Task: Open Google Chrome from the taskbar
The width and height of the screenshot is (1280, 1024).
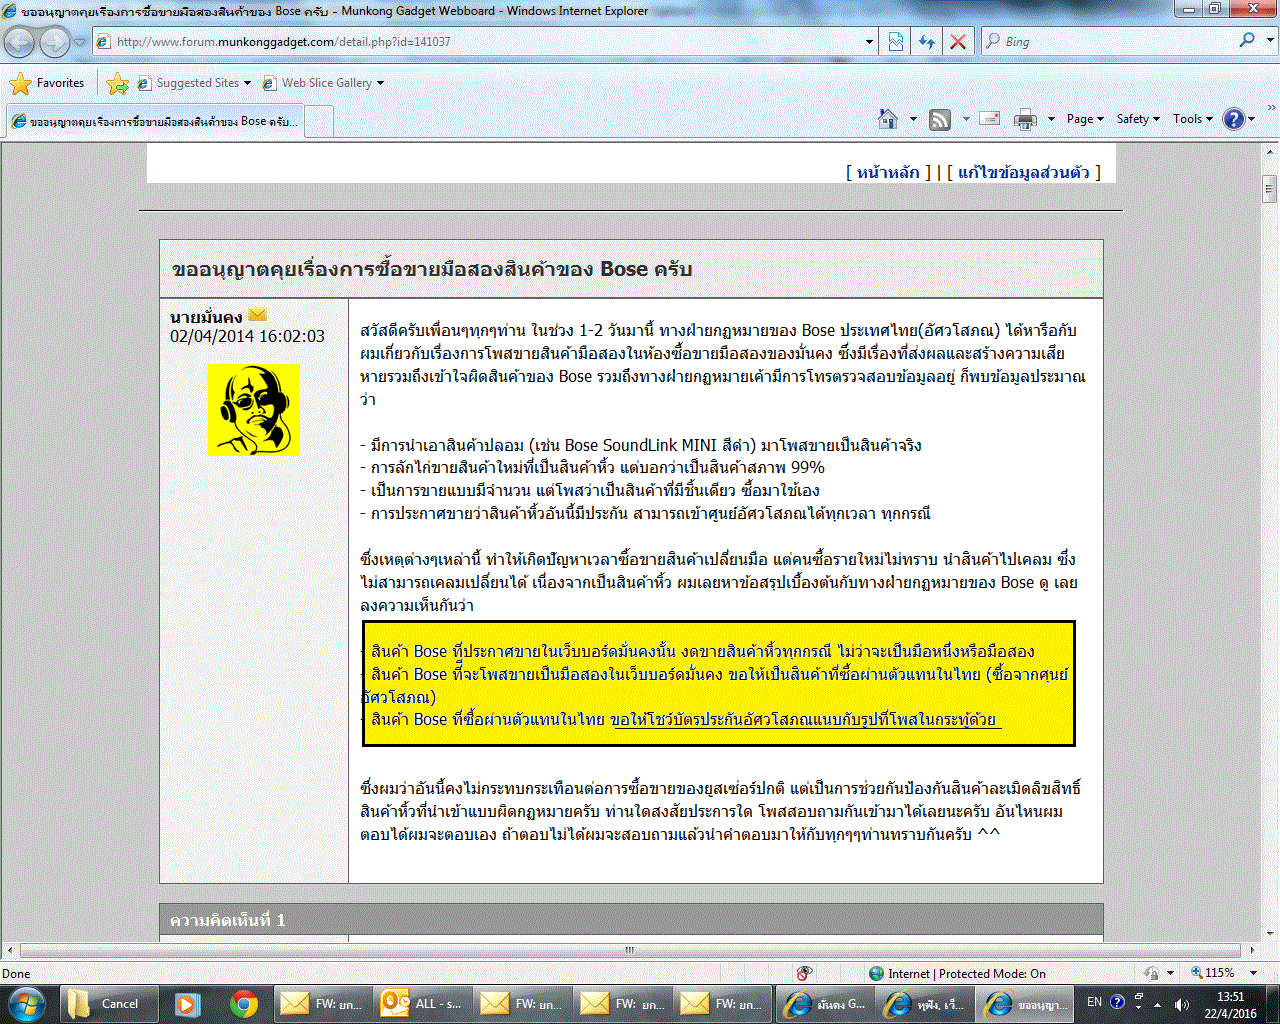Action: point(243,1003)
